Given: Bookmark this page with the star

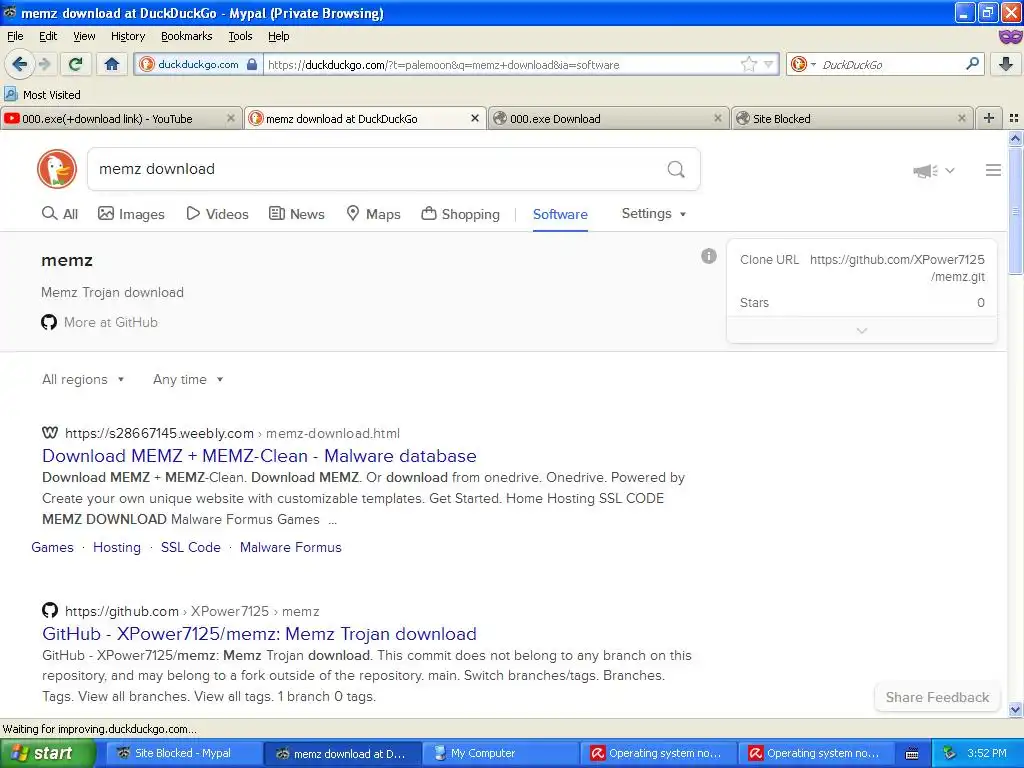Looking at the screenshot, I should [x=748, y=64].
